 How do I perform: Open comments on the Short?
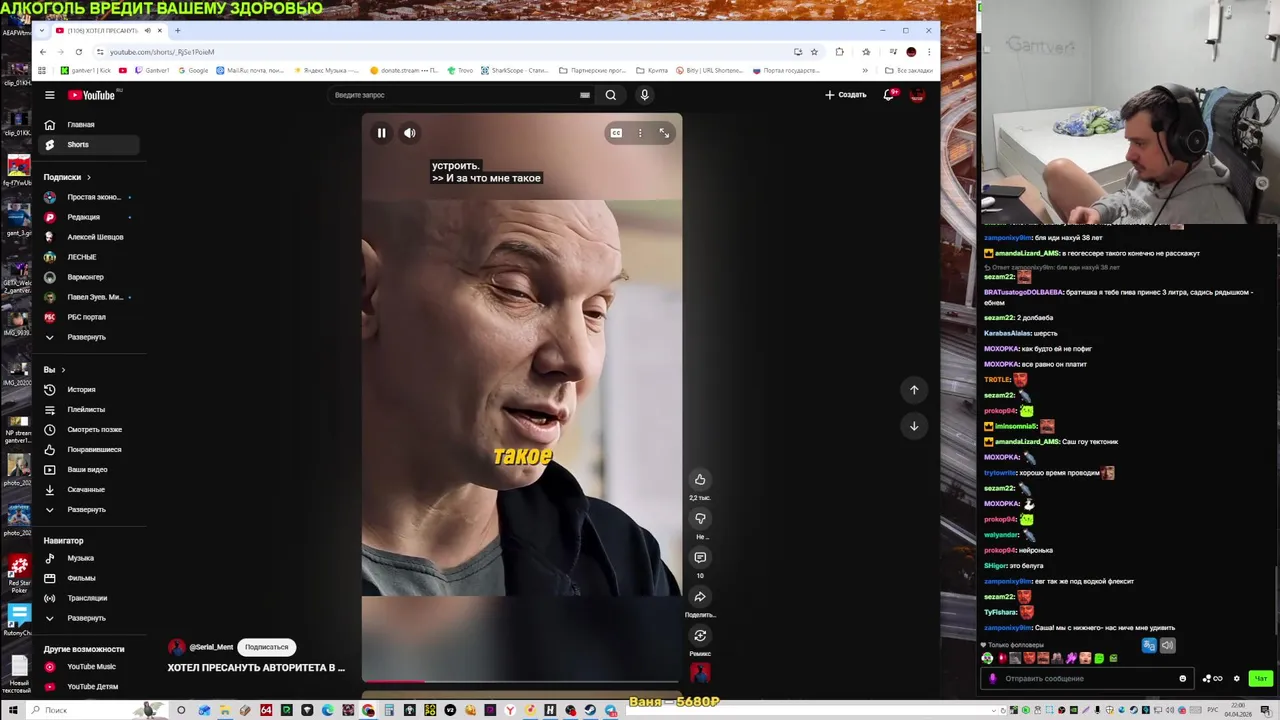tap(700, 558)
